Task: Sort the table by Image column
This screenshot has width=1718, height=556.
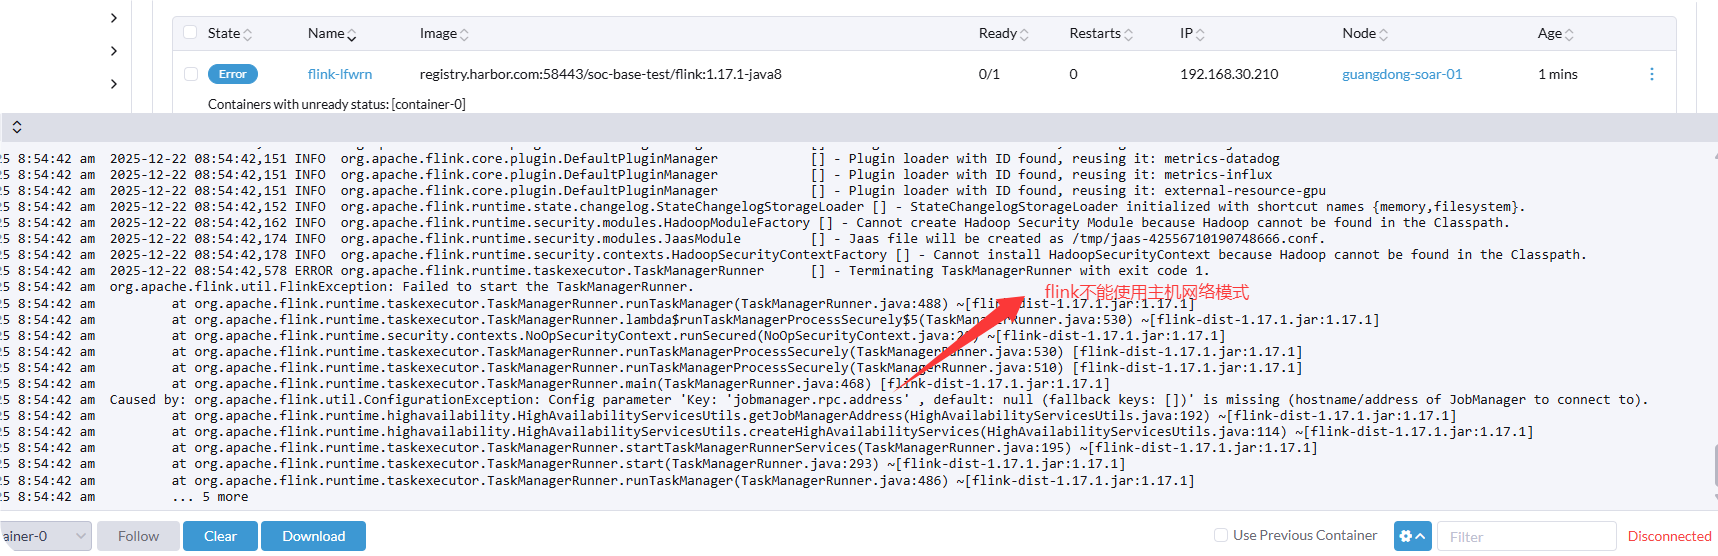Action: pos(445,33)
